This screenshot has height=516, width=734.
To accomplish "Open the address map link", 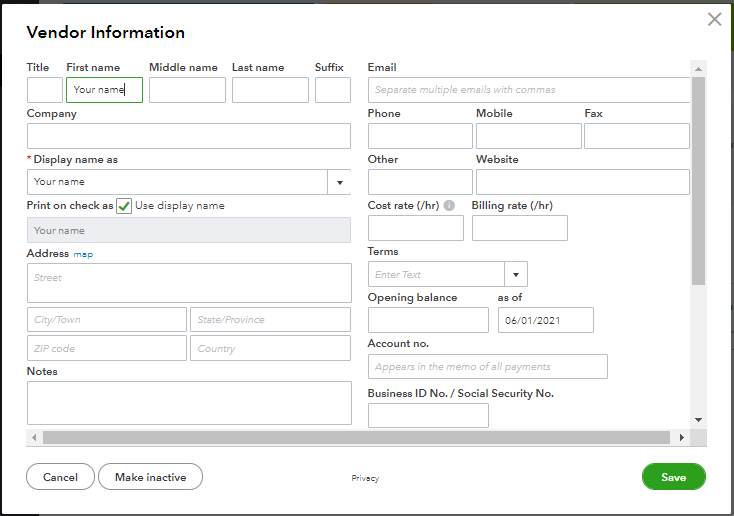I will click(83, 254).
